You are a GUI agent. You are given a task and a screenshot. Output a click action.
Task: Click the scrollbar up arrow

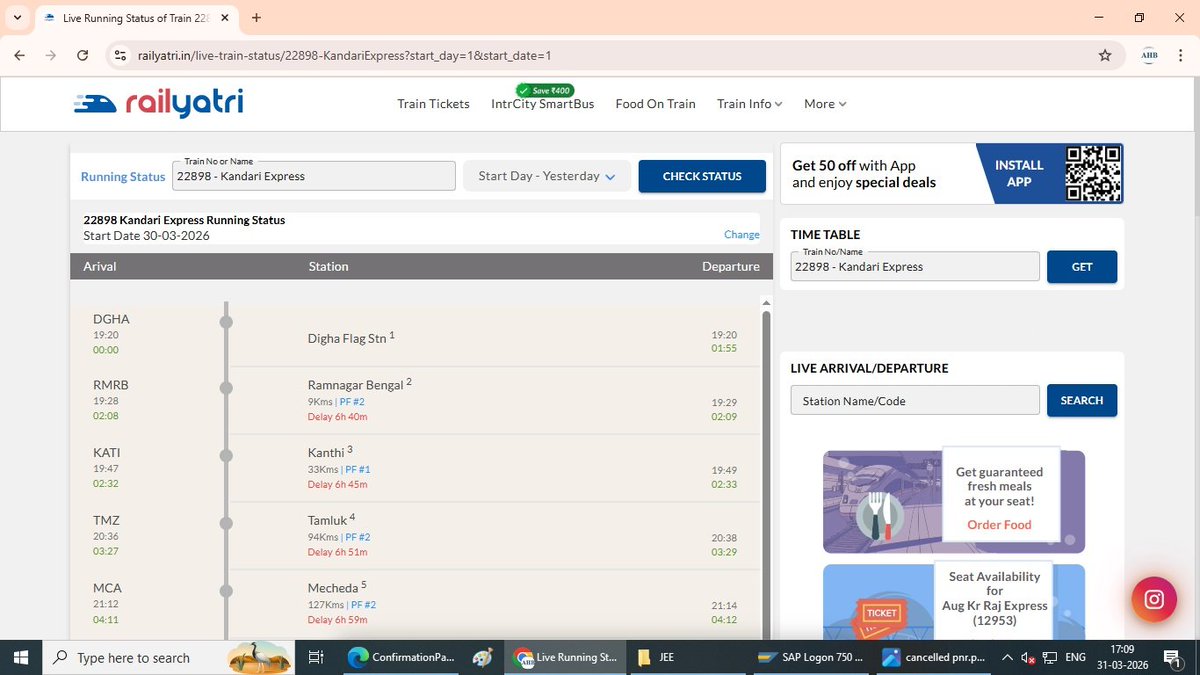(x=767, y=303)
